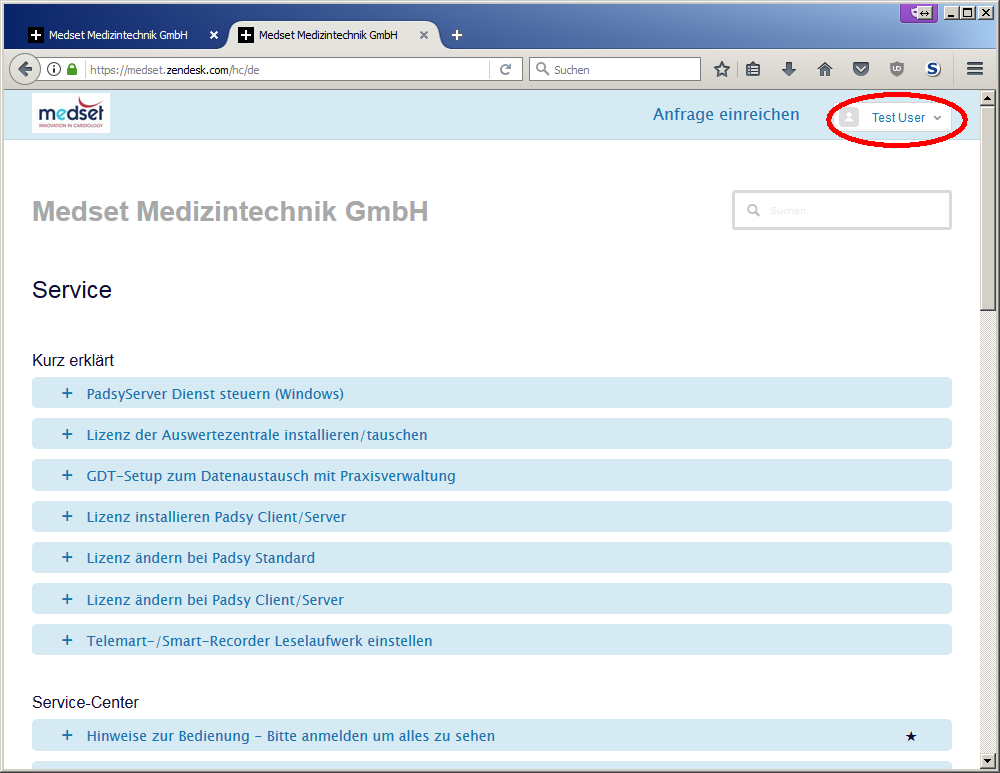The image size is (1000, 773).
Task: Open Telemart-/Smart-Recorder Leselaufwerk einstellen link
Action: tap(259, 641)
